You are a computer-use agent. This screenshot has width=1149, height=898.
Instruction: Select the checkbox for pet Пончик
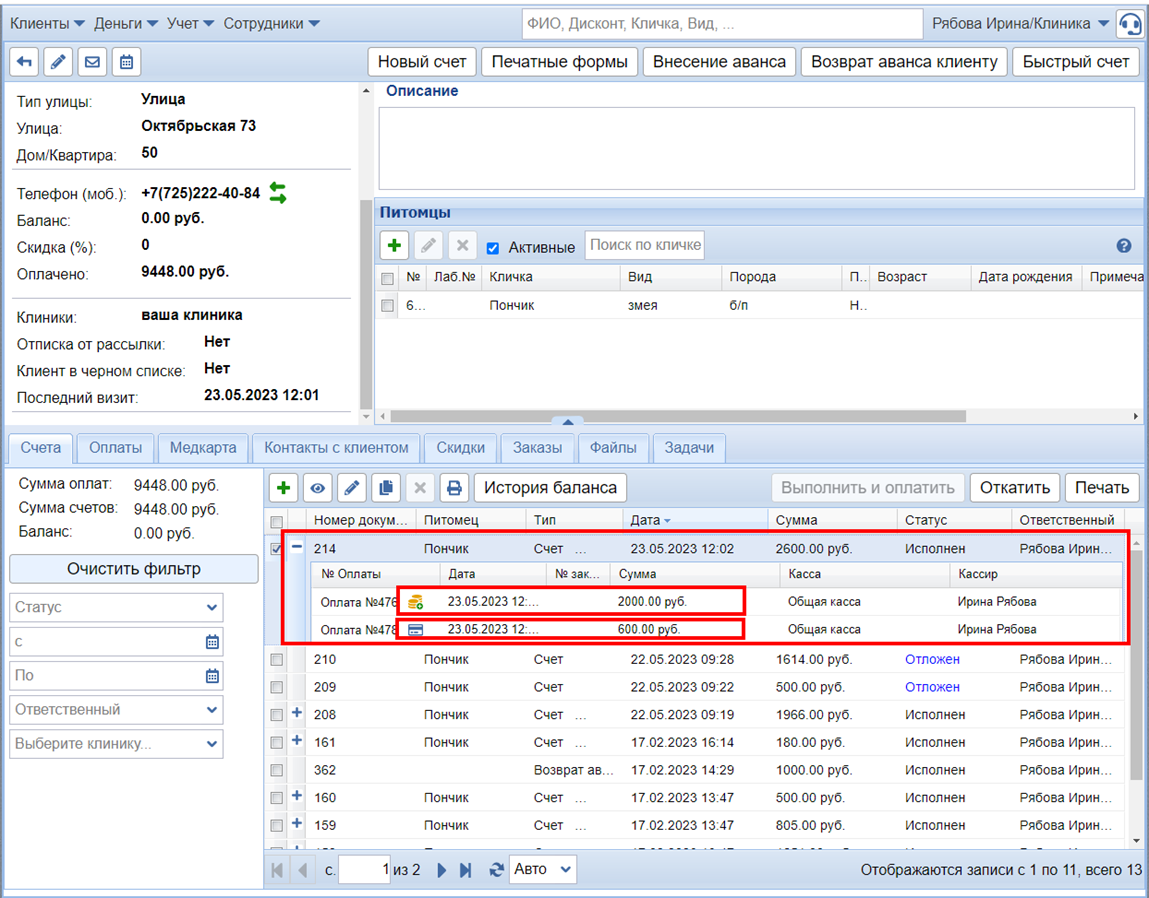pos(388,306)
